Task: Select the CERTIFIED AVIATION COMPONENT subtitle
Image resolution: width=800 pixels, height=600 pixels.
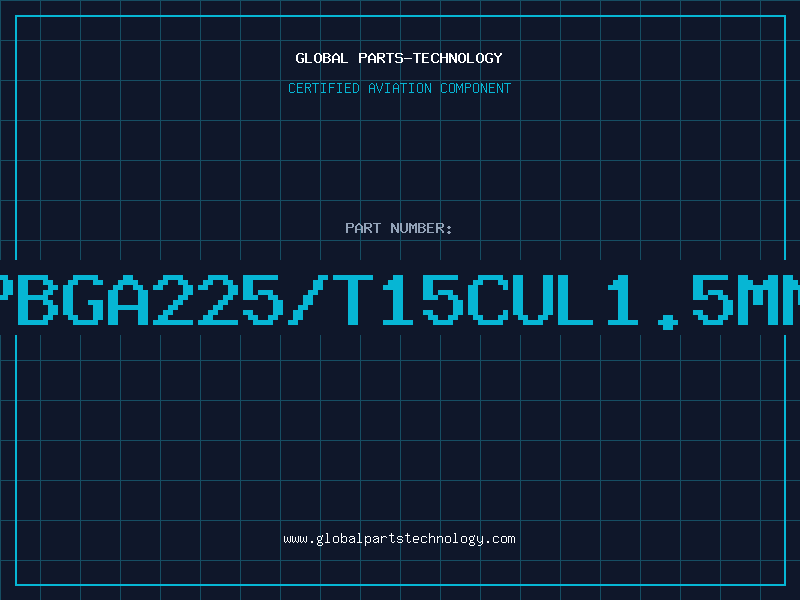Action: tap(399, 88)
